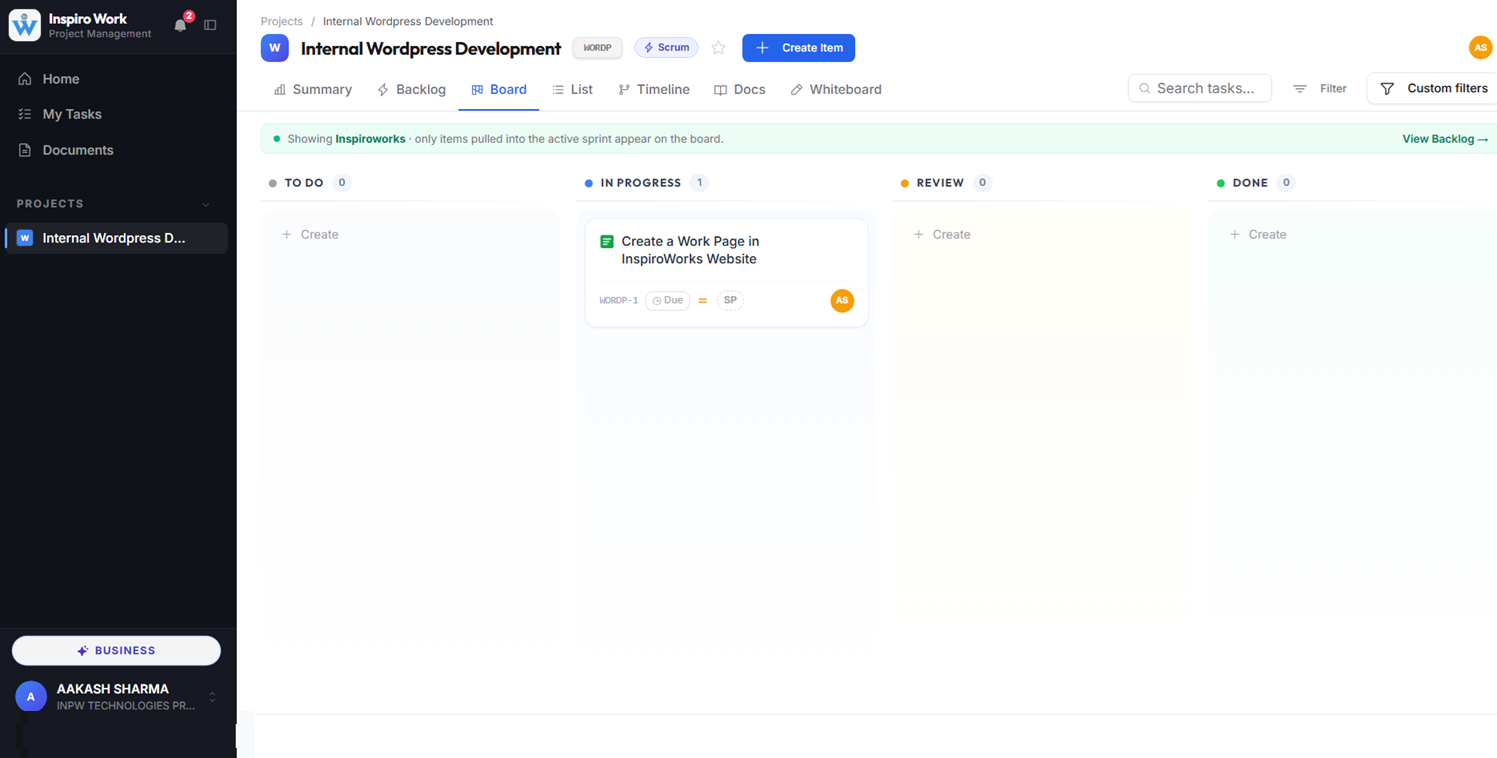Click the TO DO column header
The image size is (1497, 758).
[x=304, y=183]
